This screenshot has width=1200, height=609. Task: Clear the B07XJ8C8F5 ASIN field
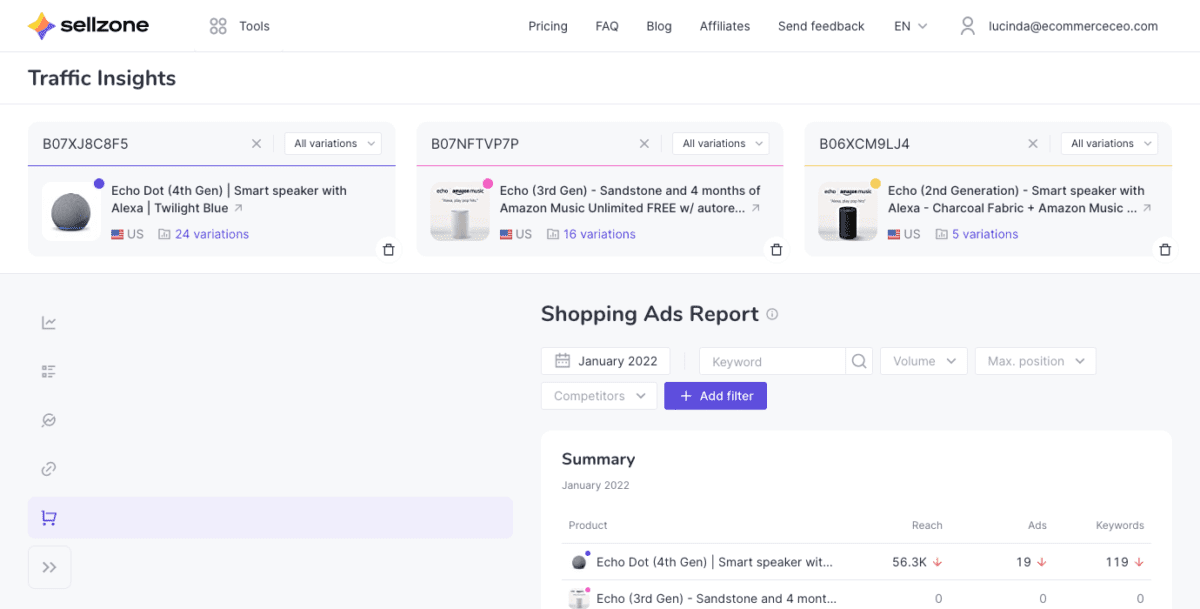[256, 144]
